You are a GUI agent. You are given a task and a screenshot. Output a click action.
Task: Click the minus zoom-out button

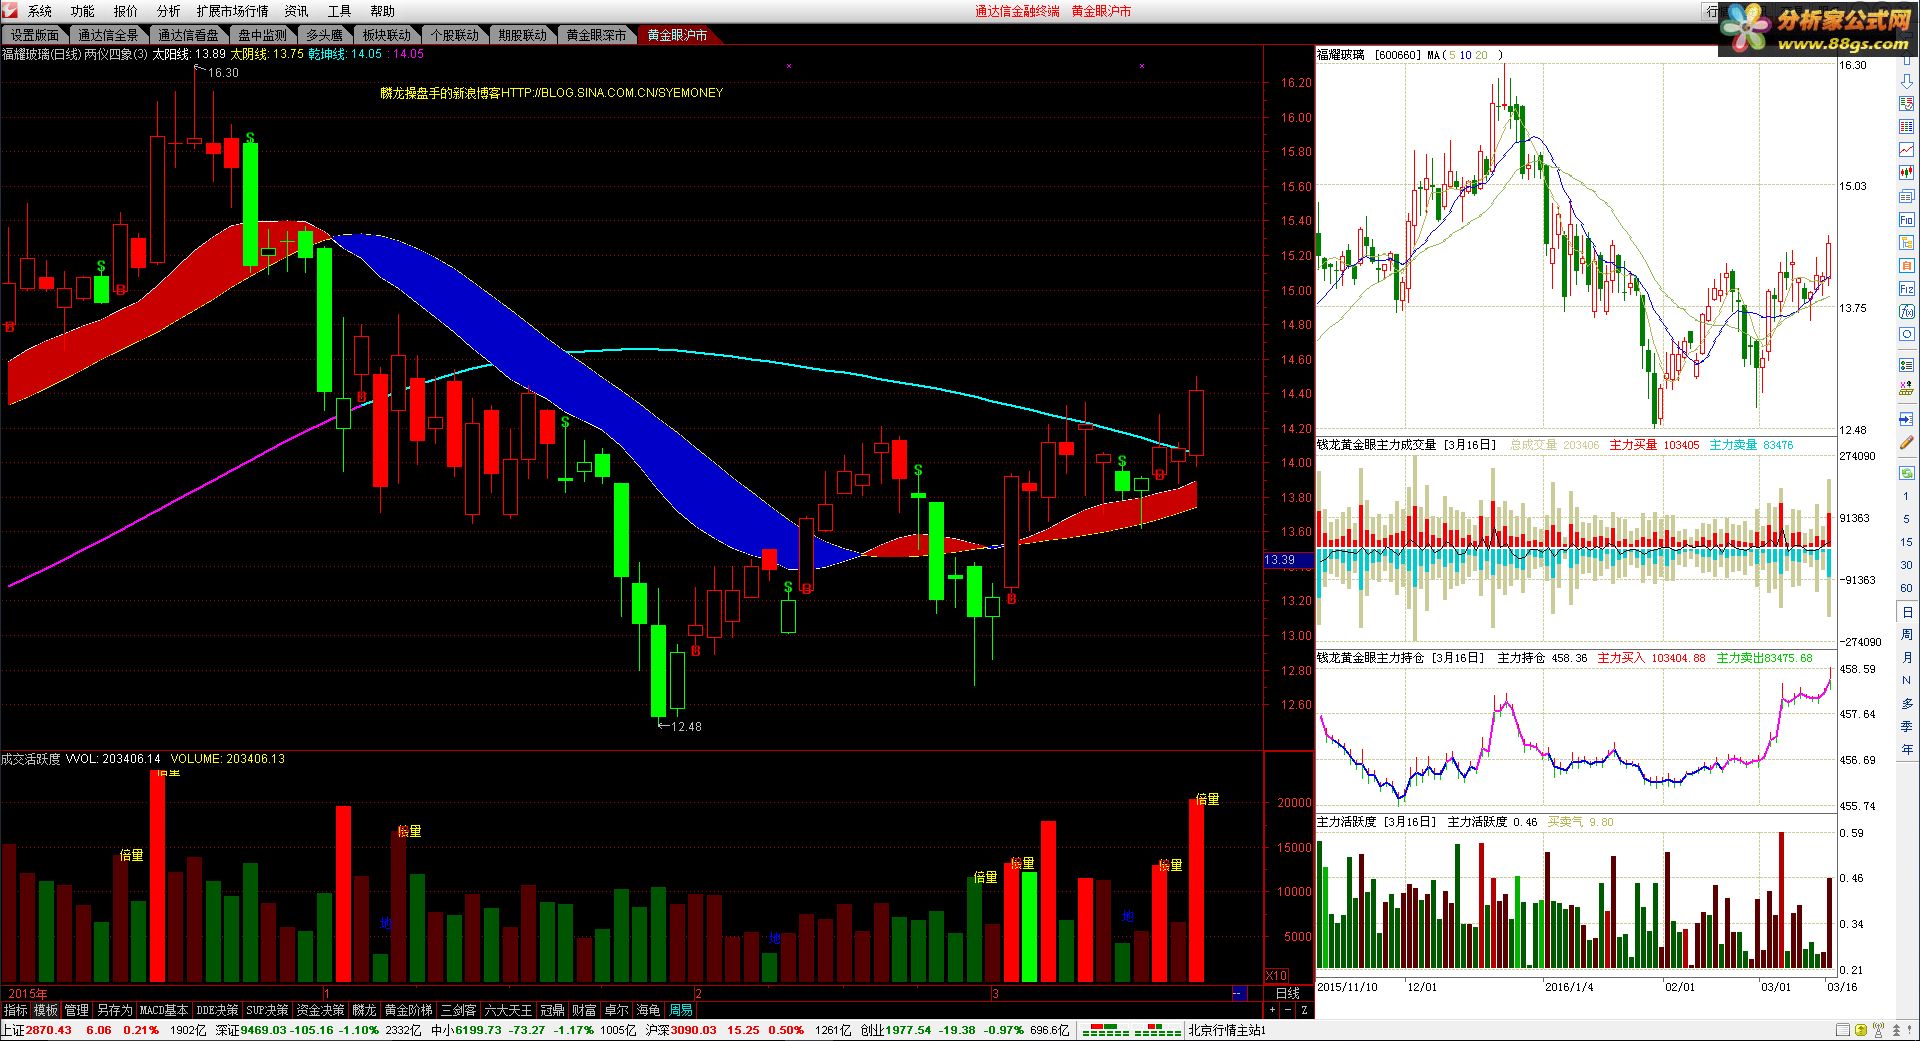click(x=1286, y=1010)
